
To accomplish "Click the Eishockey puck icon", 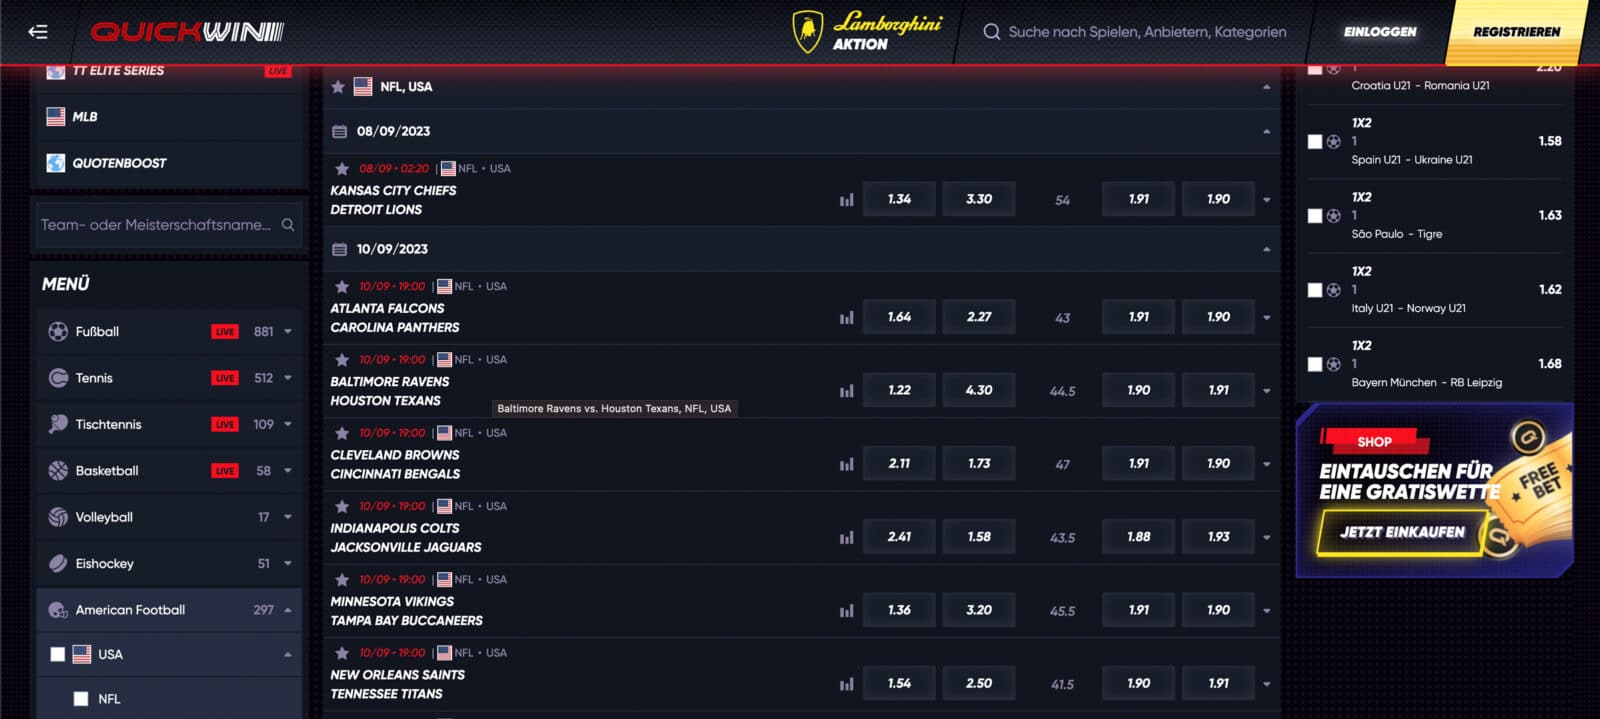I will click(58, 563).
